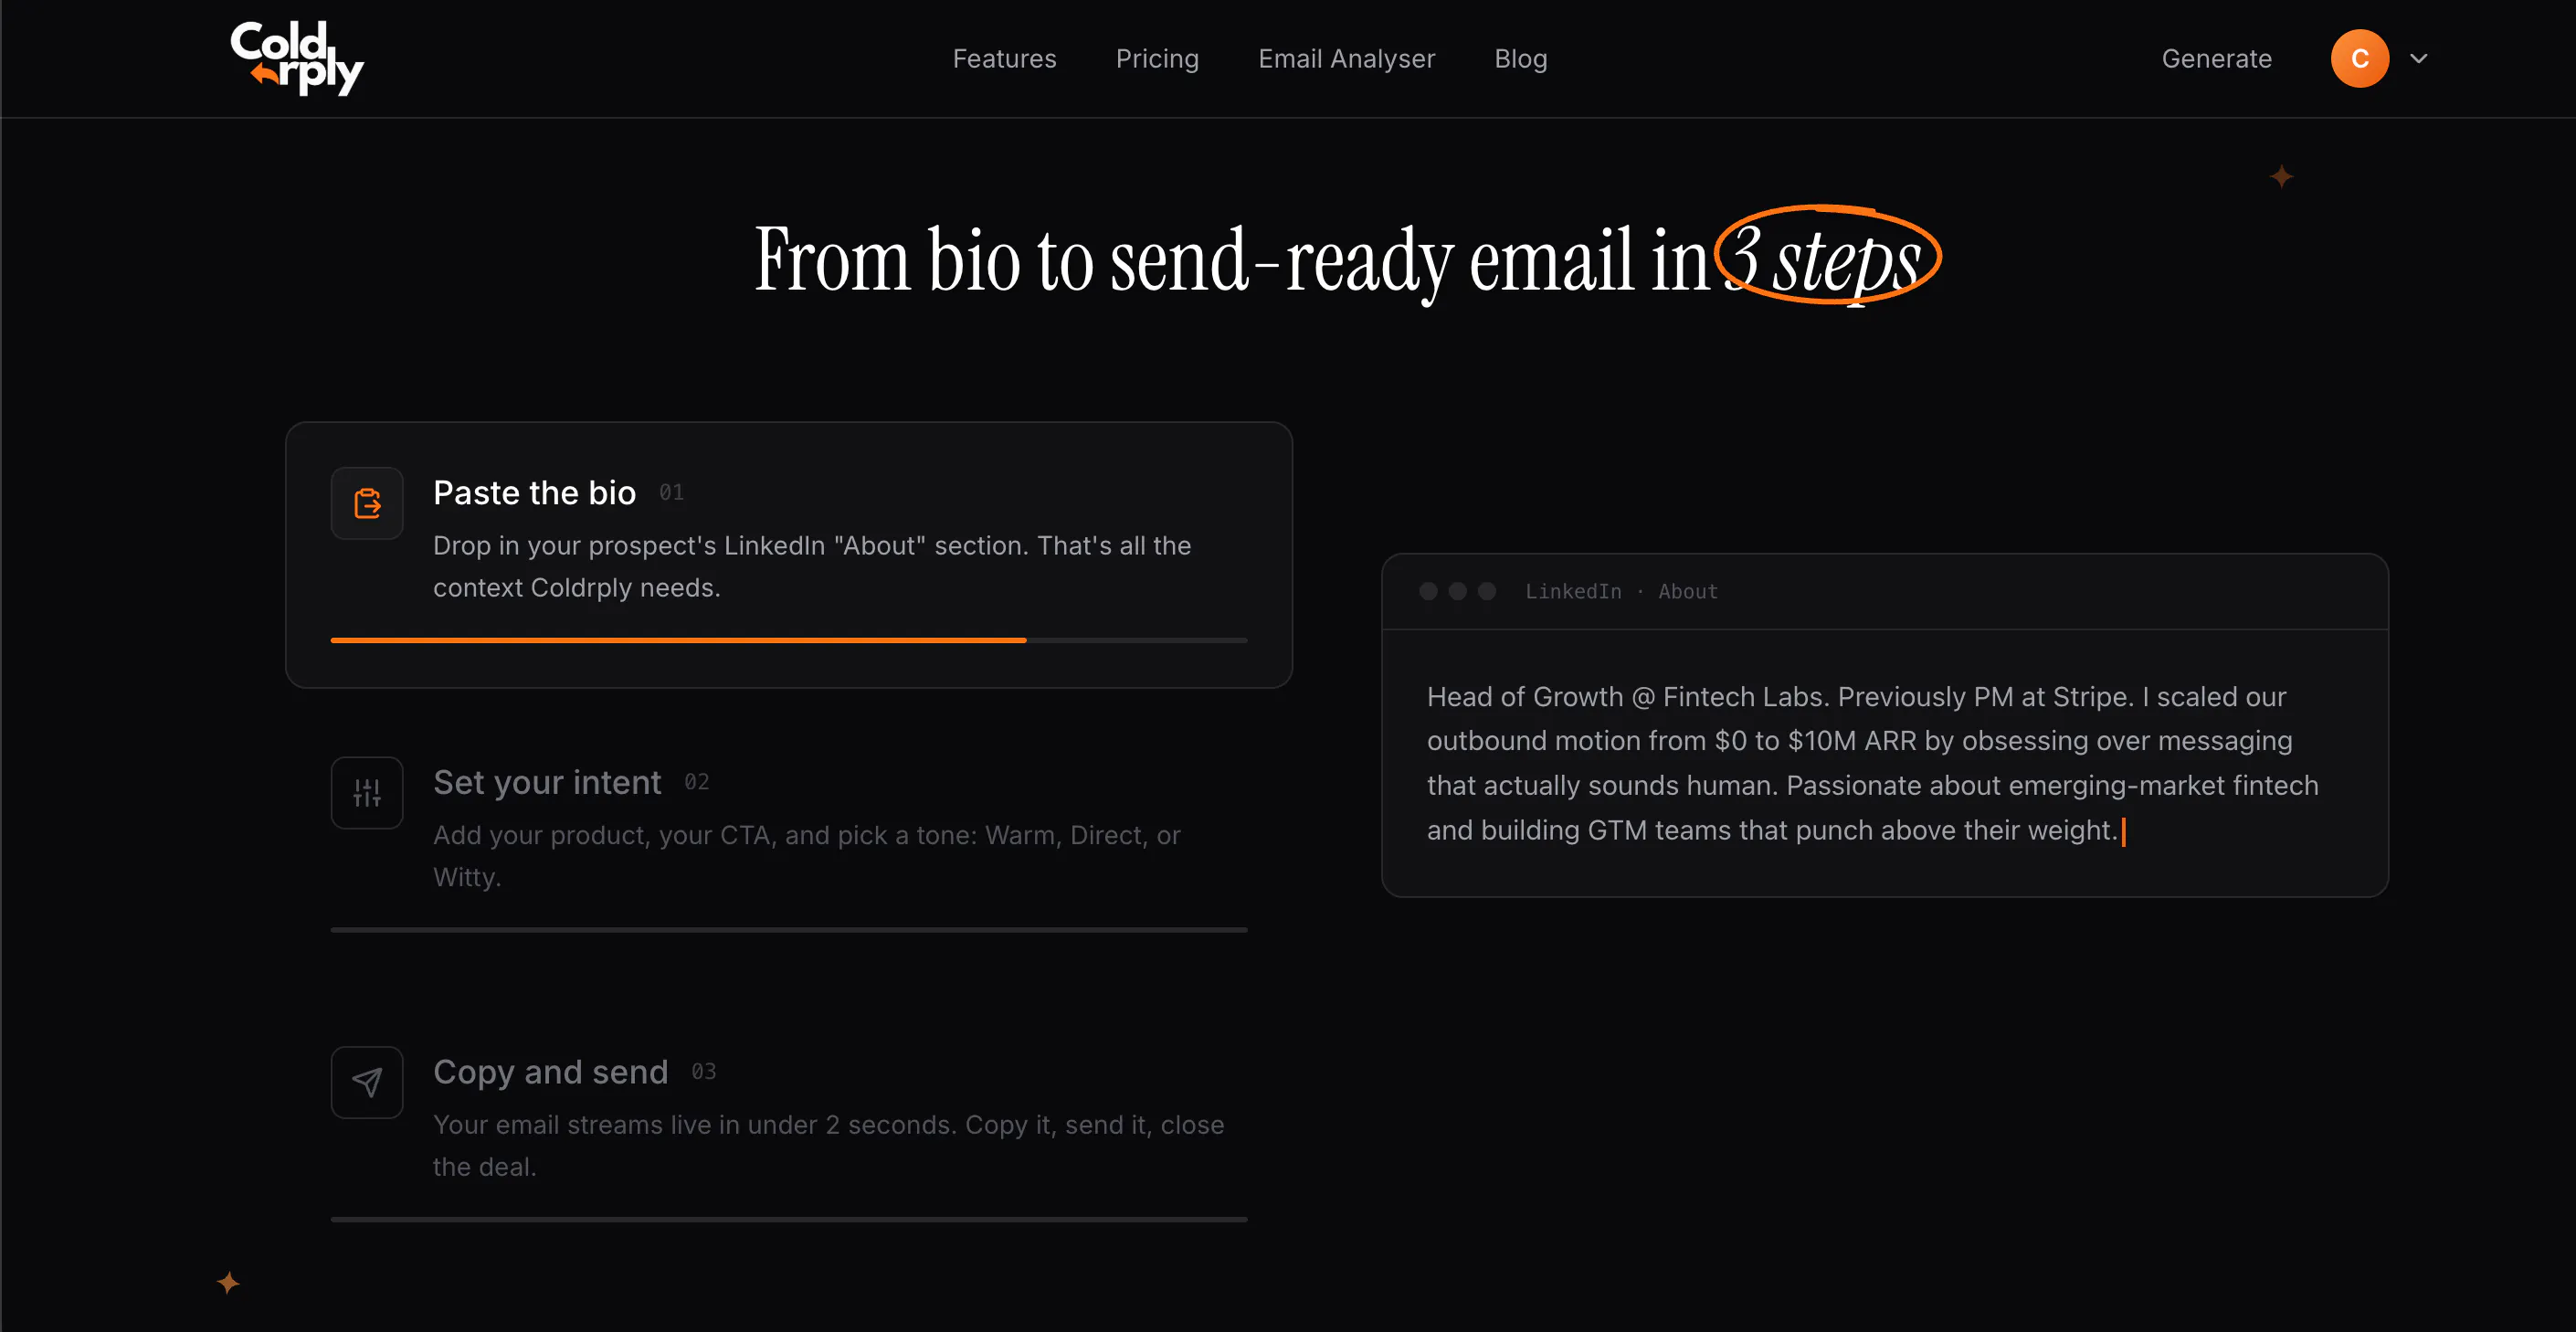Click the Paste the bio progress bar
Screen dimensions: 2576x1332
[x=789, y=640]
